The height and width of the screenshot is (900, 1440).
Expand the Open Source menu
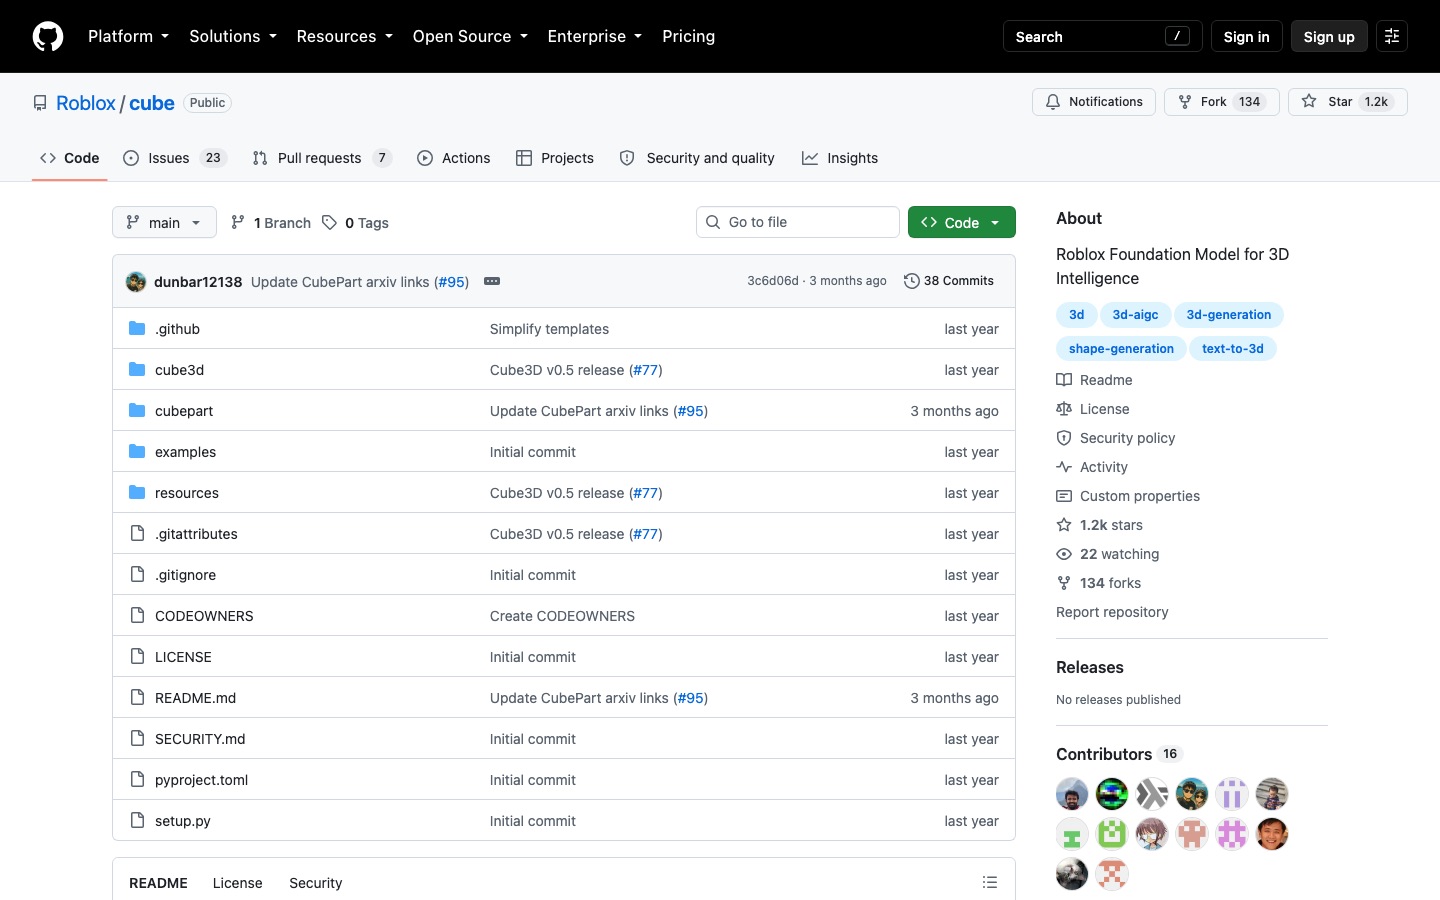click(x=470, y=36)
